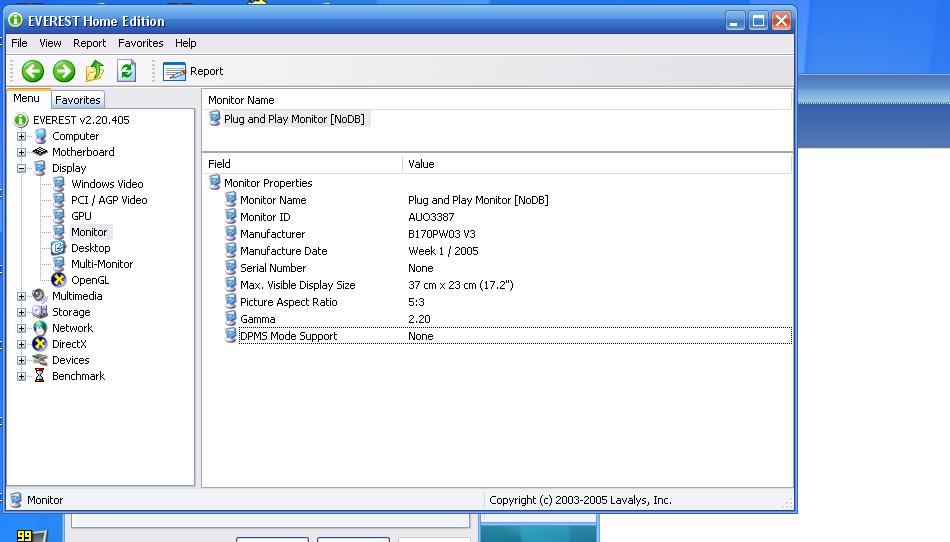
Task: Collapse the Display tree node
Action: 22,168
